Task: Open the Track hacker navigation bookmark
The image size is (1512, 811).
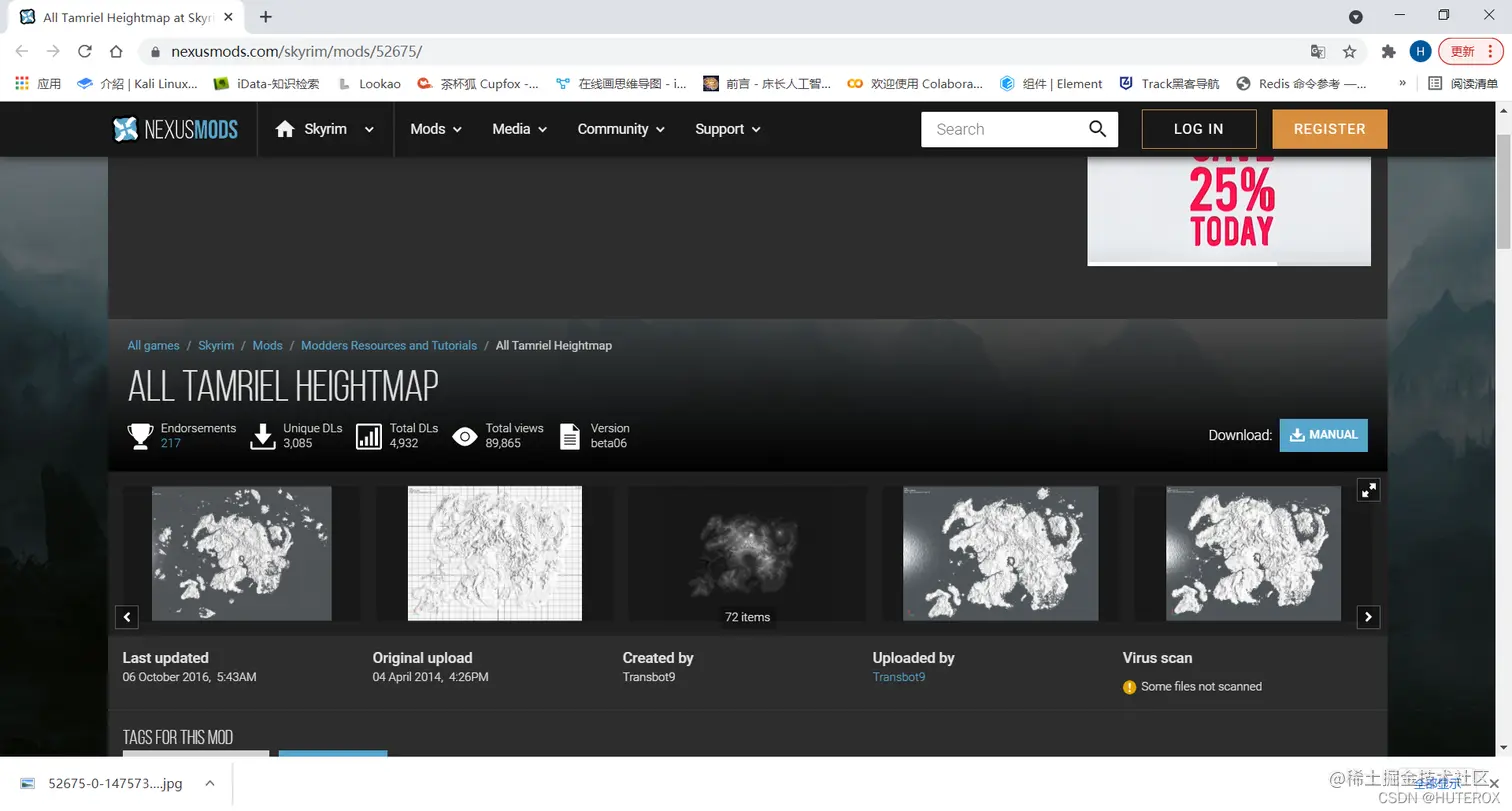Action: tap(1169, 84)
